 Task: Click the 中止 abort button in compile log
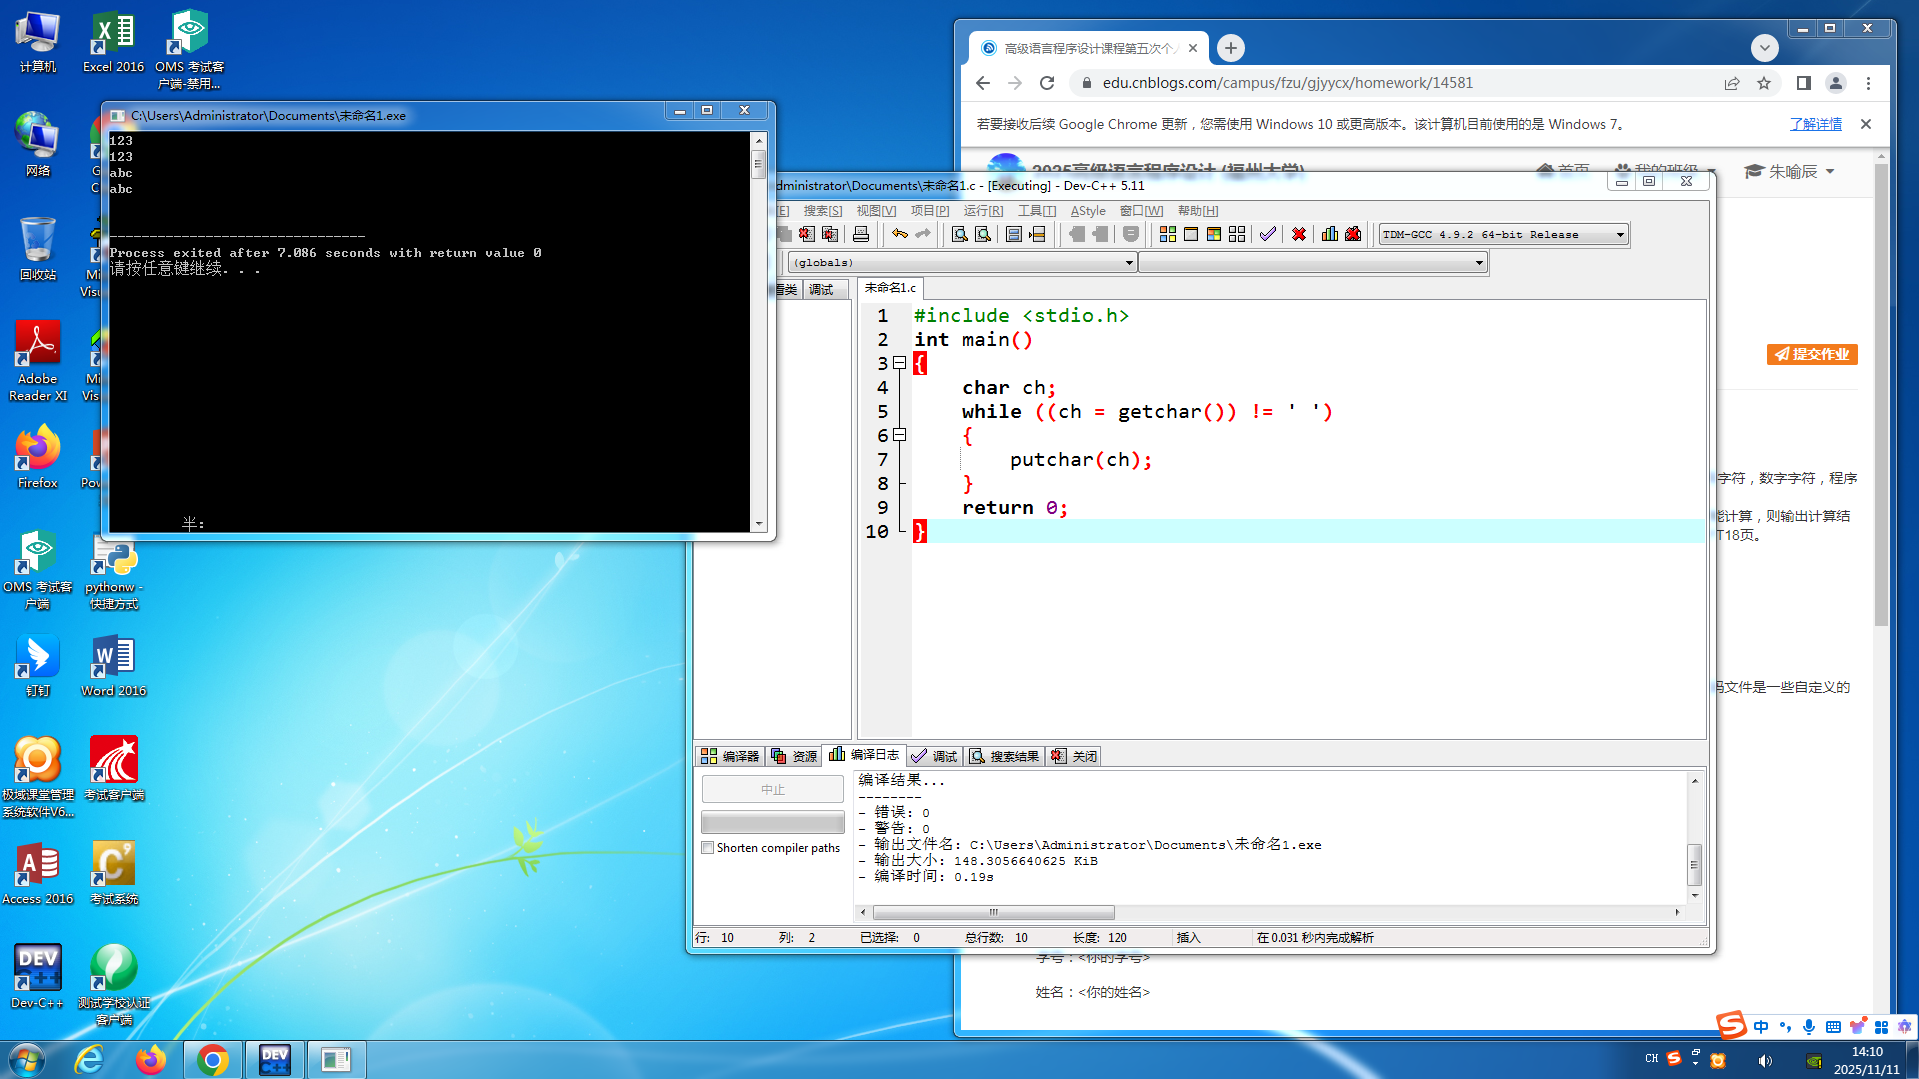pyautogui.click(x=773, y=789)
